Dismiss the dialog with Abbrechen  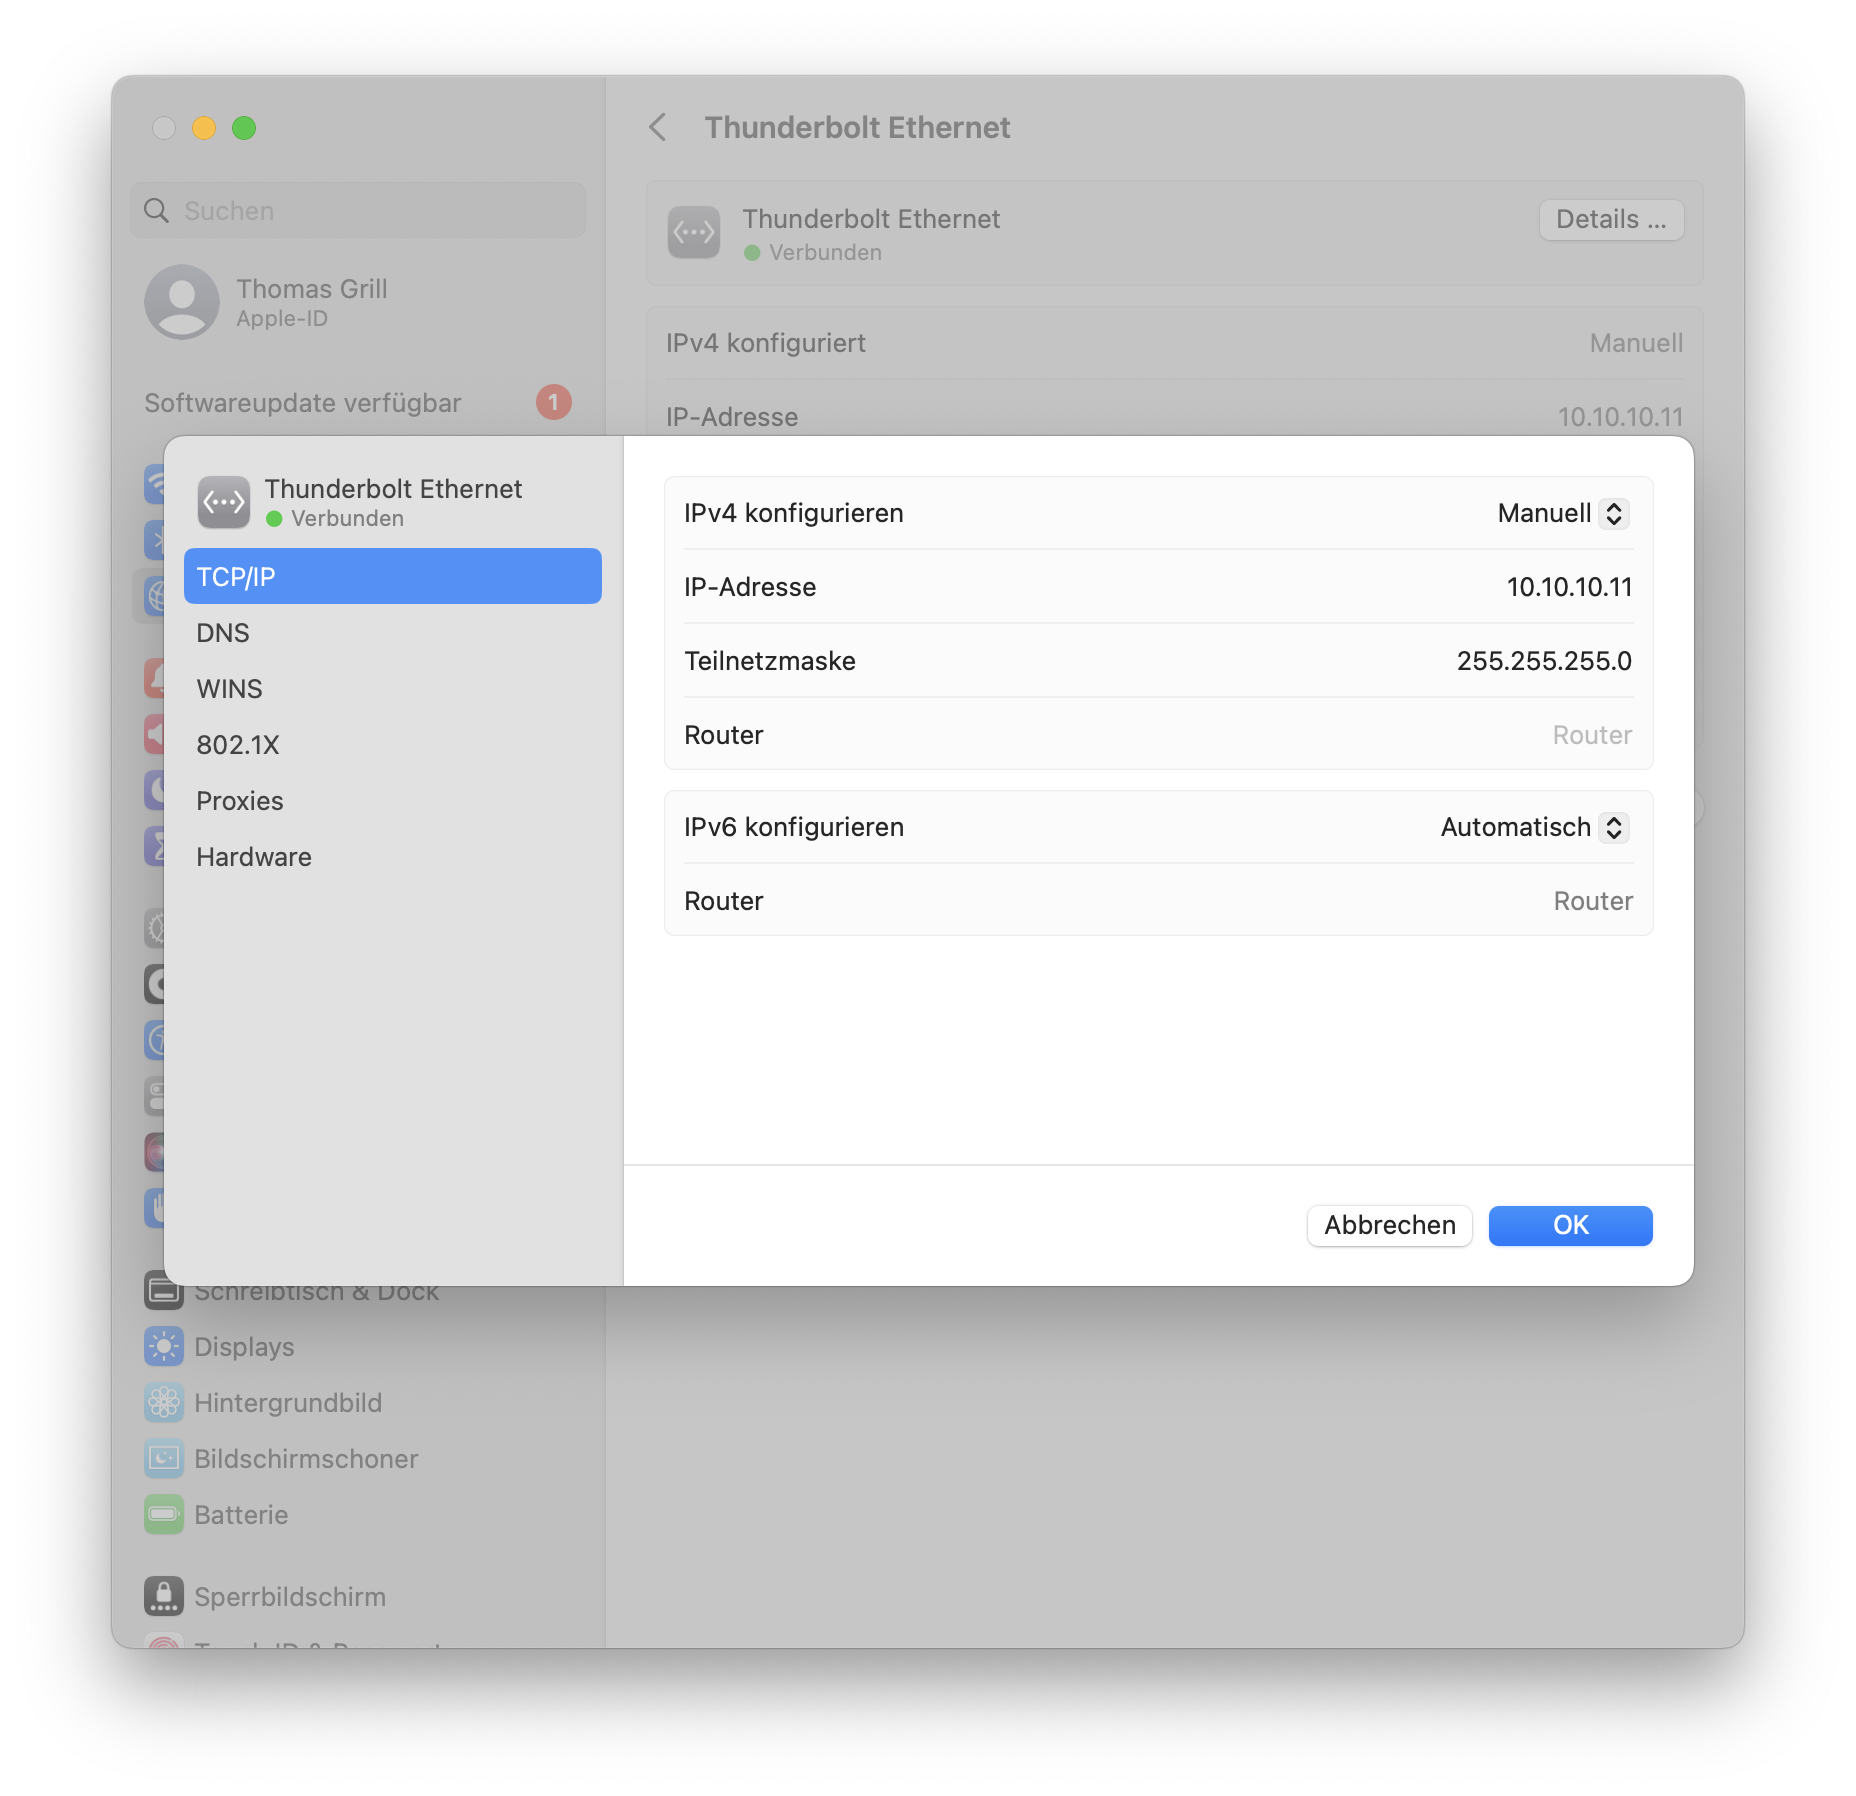click(x=1389, y=1225)
